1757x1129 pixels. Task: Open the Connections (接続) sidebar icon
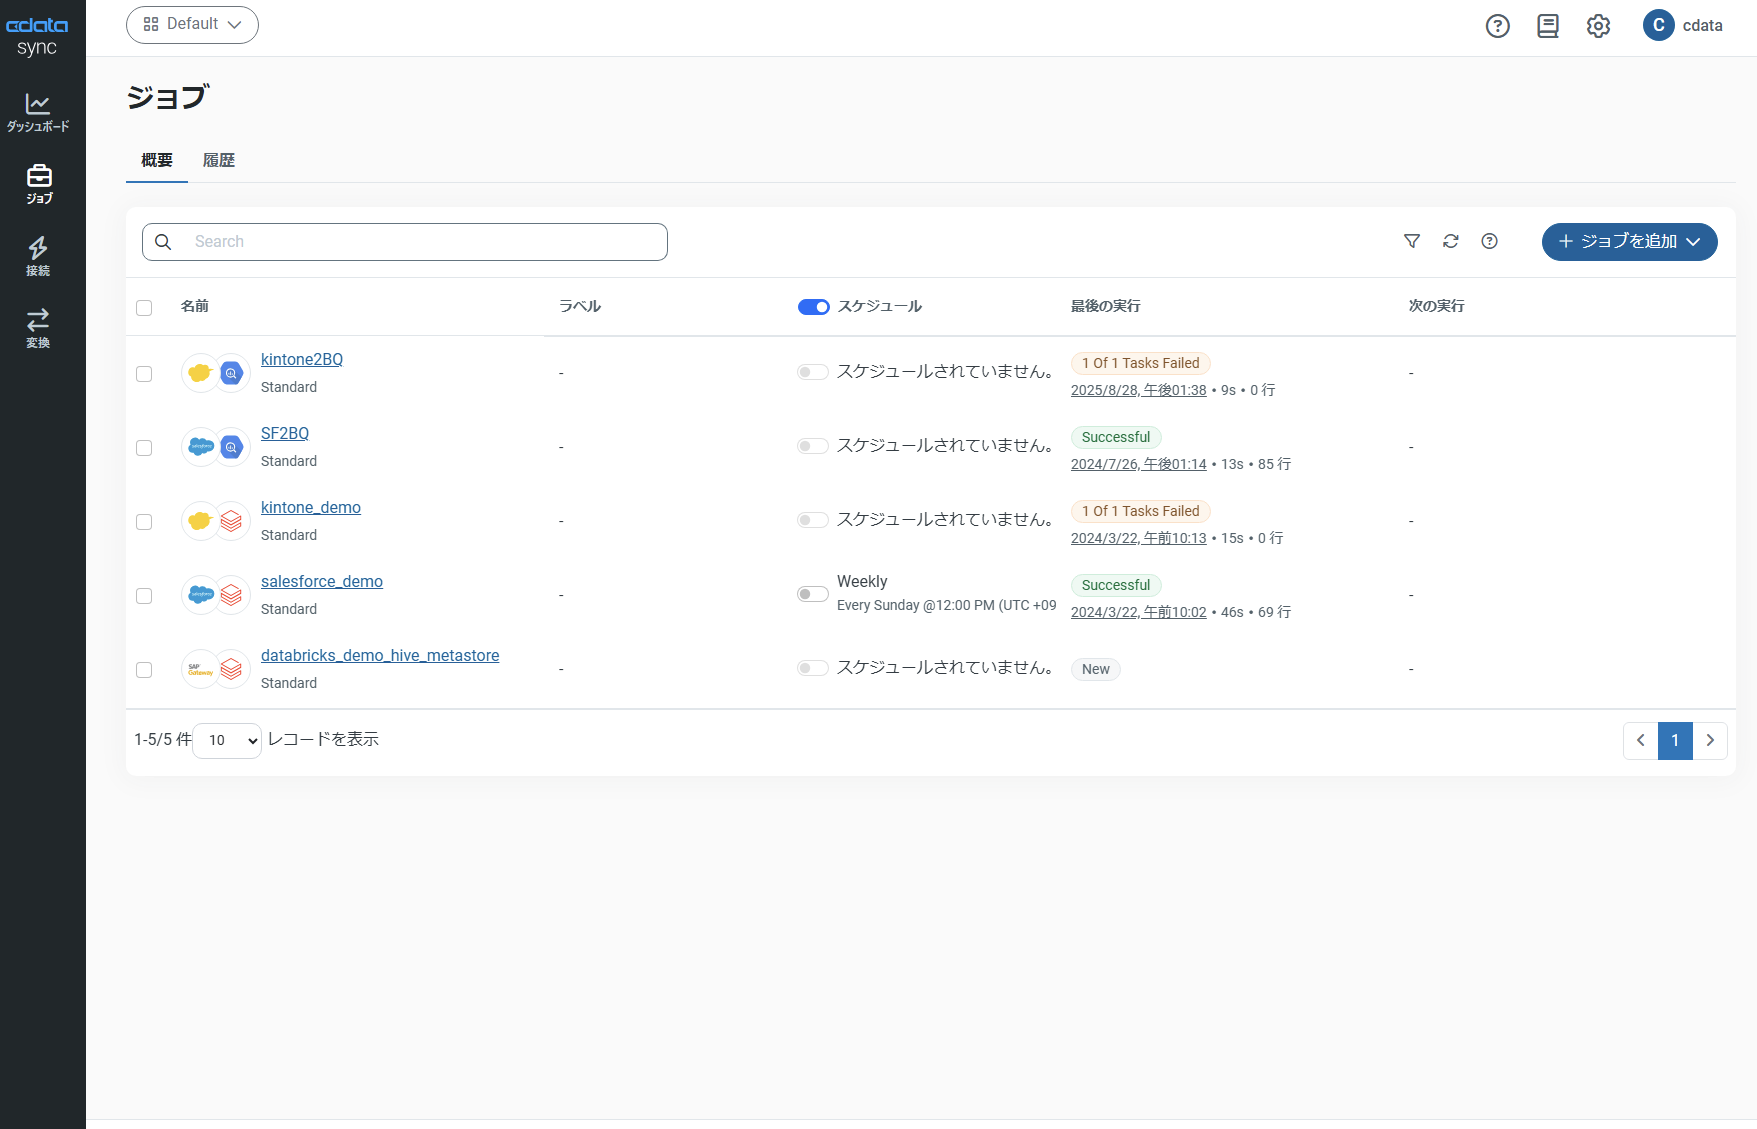coord(38,256)
